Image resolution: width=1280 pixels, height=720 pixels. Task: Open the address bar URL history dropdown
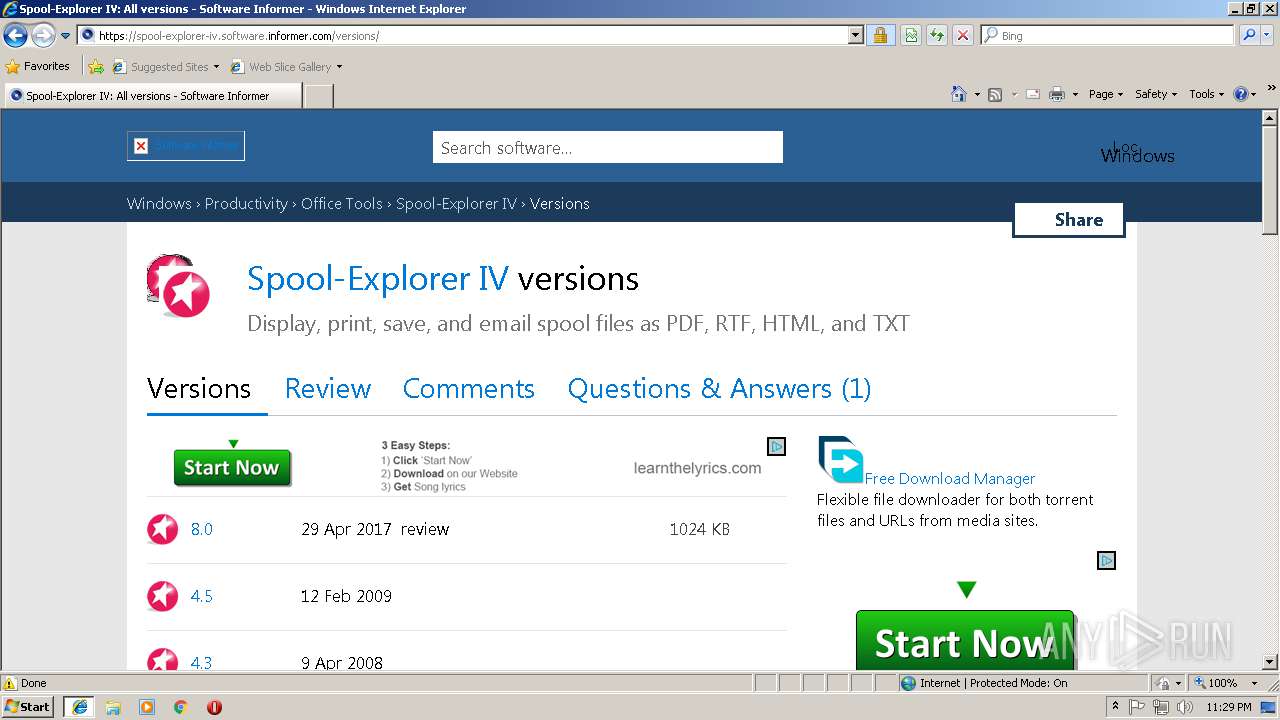855,36
